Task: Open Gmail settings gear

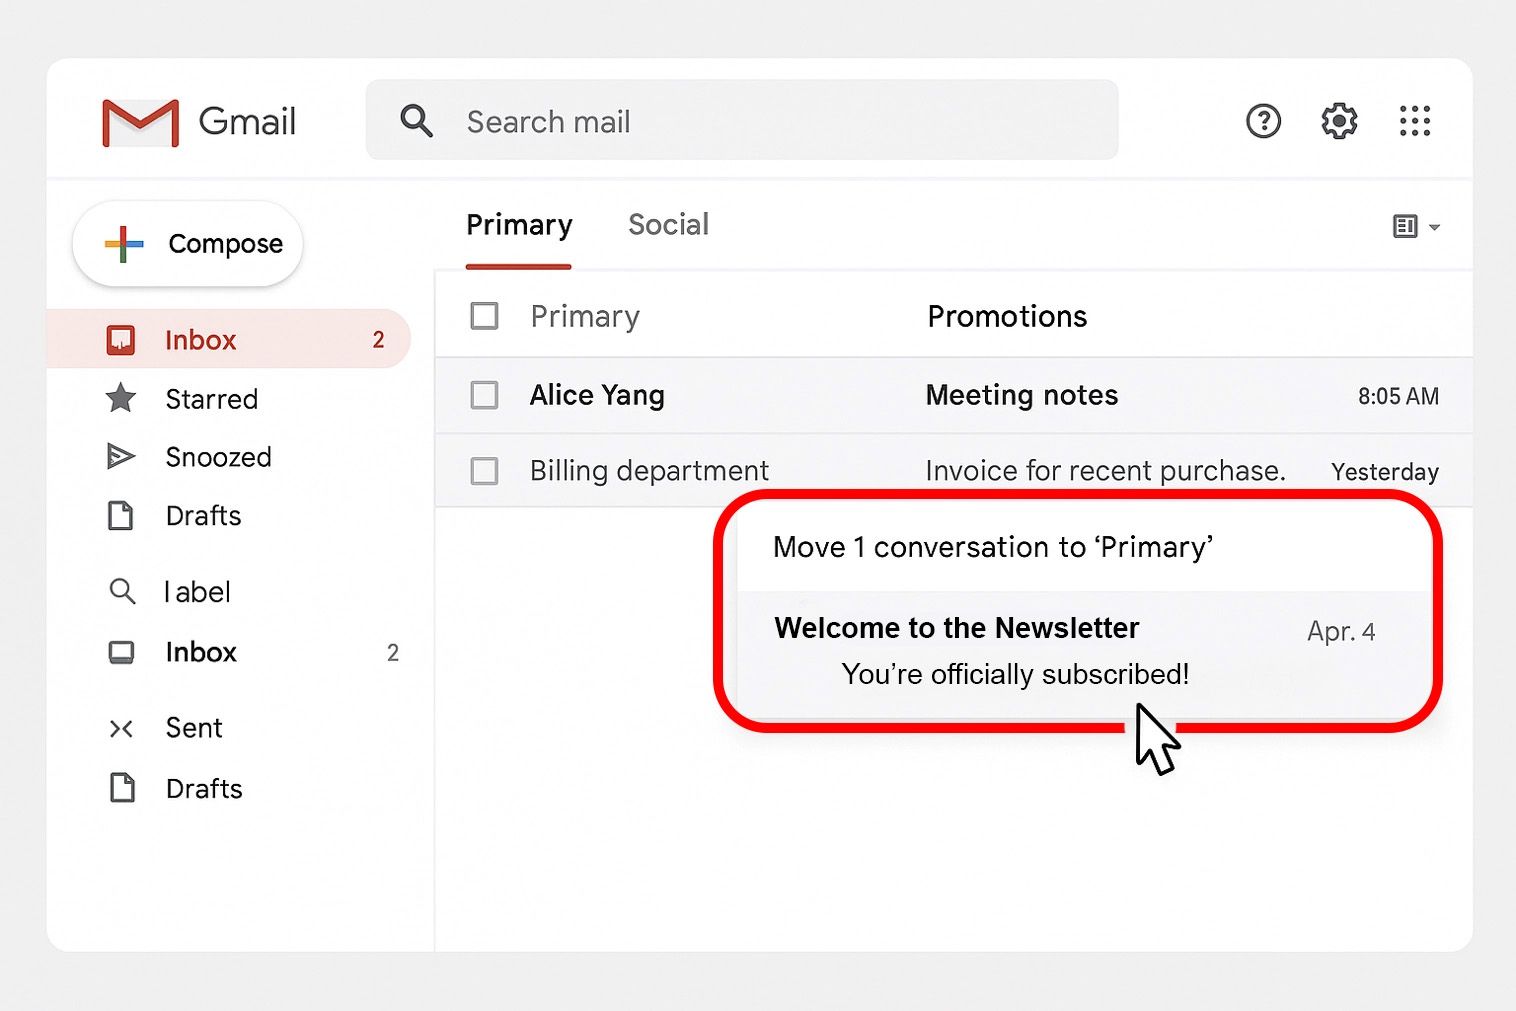Action: pyautogui.click(x=1337, y=121)
